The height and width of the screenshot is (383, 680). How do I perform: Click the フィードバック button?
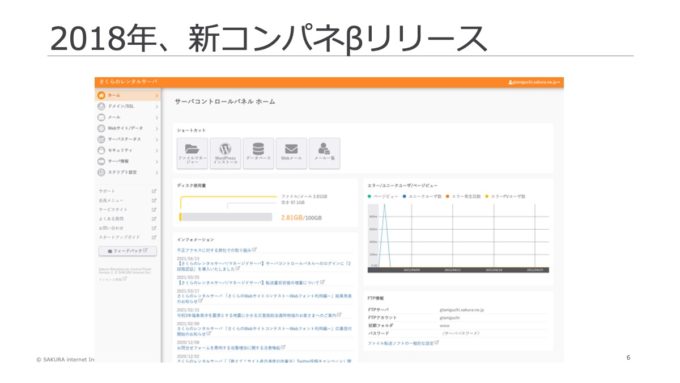(x=128, y=251)
